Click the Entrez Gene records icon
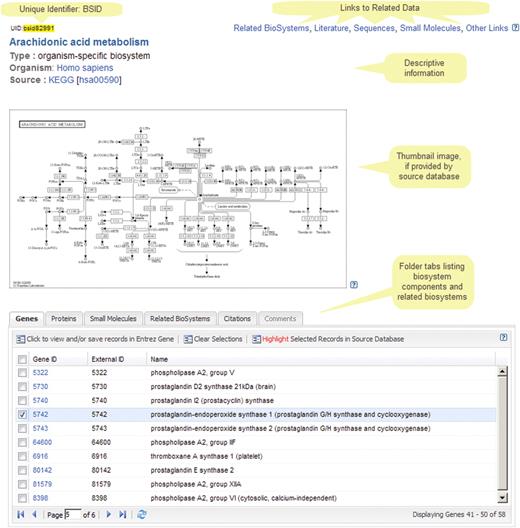The height and width of the screenshot is (528, 520). [x=21, y=339]
